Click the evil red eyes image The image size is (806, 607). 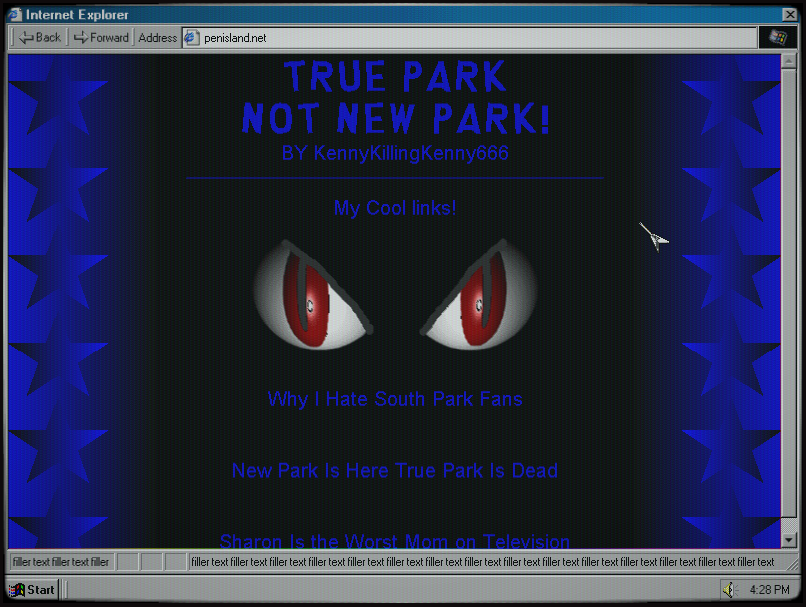395,295
